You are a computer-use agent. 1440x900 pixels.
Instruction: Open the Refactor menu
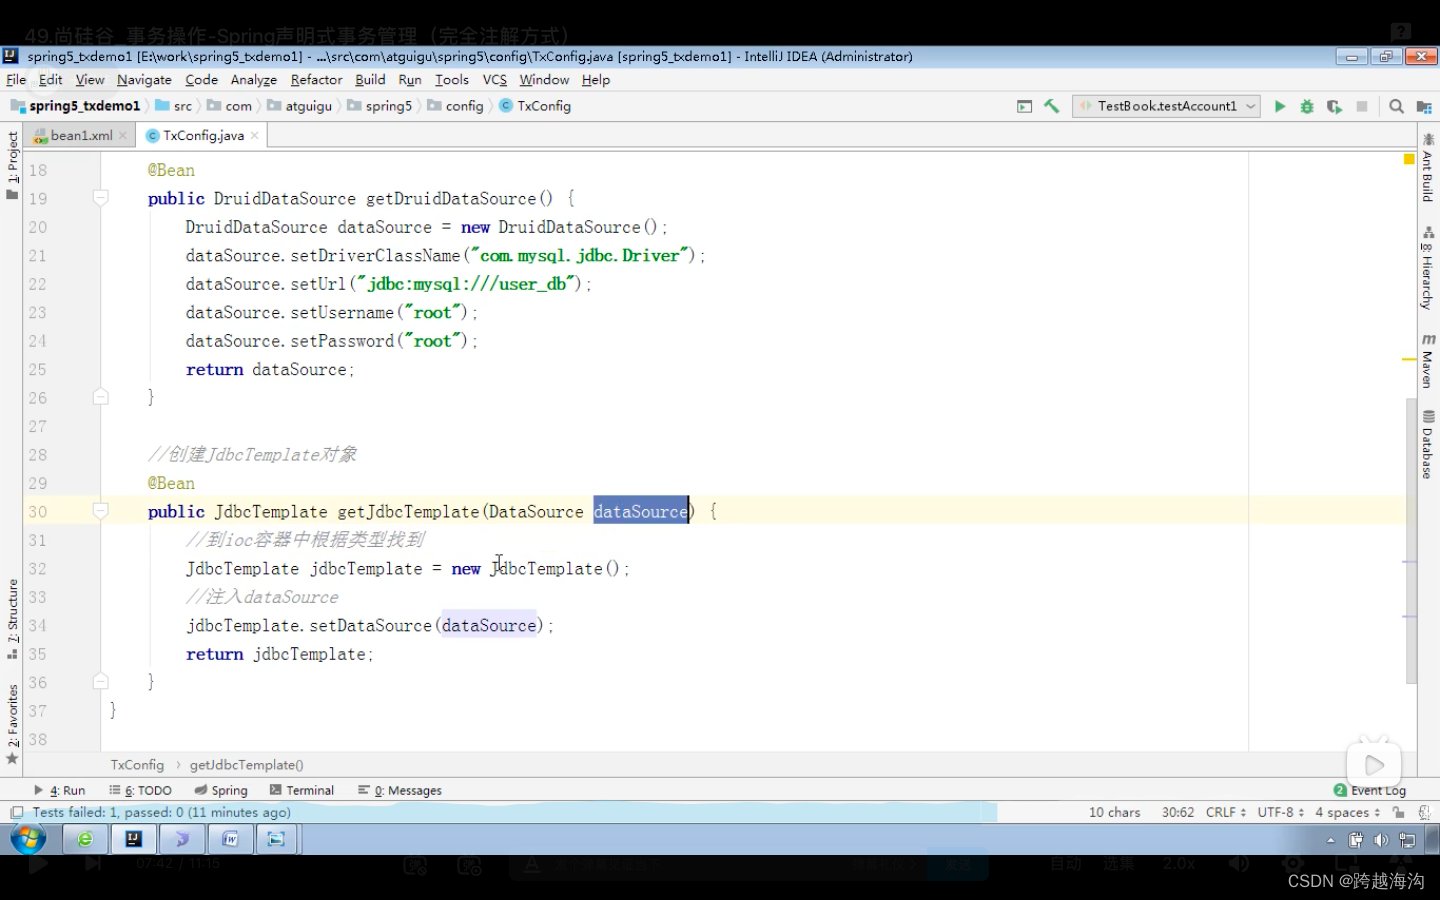coord(316,80)
